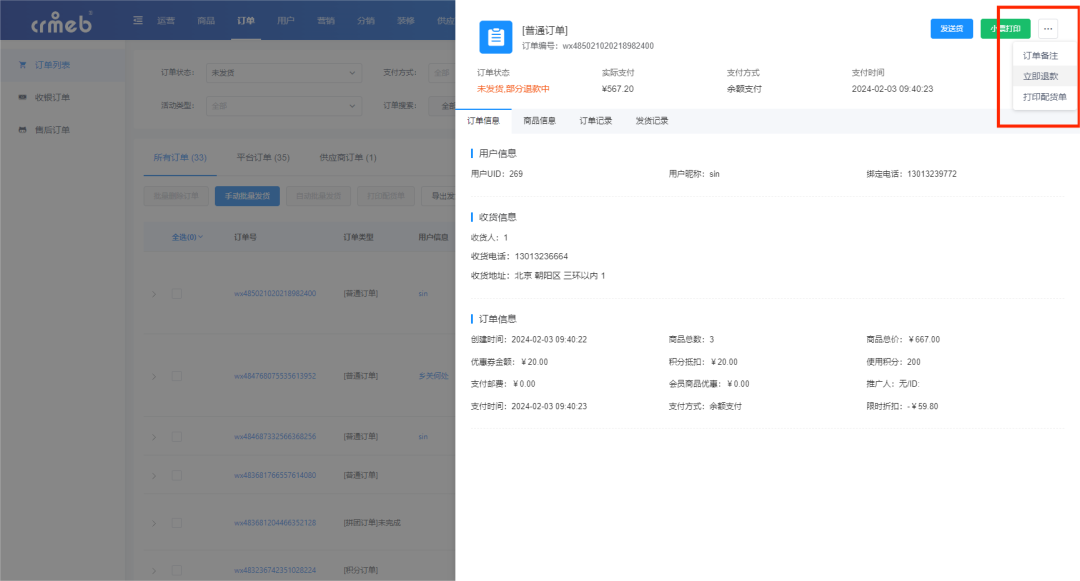Screen dimensions: 1080x581
Task: Open the 用户 top navigation item
Action: point(286,21)
